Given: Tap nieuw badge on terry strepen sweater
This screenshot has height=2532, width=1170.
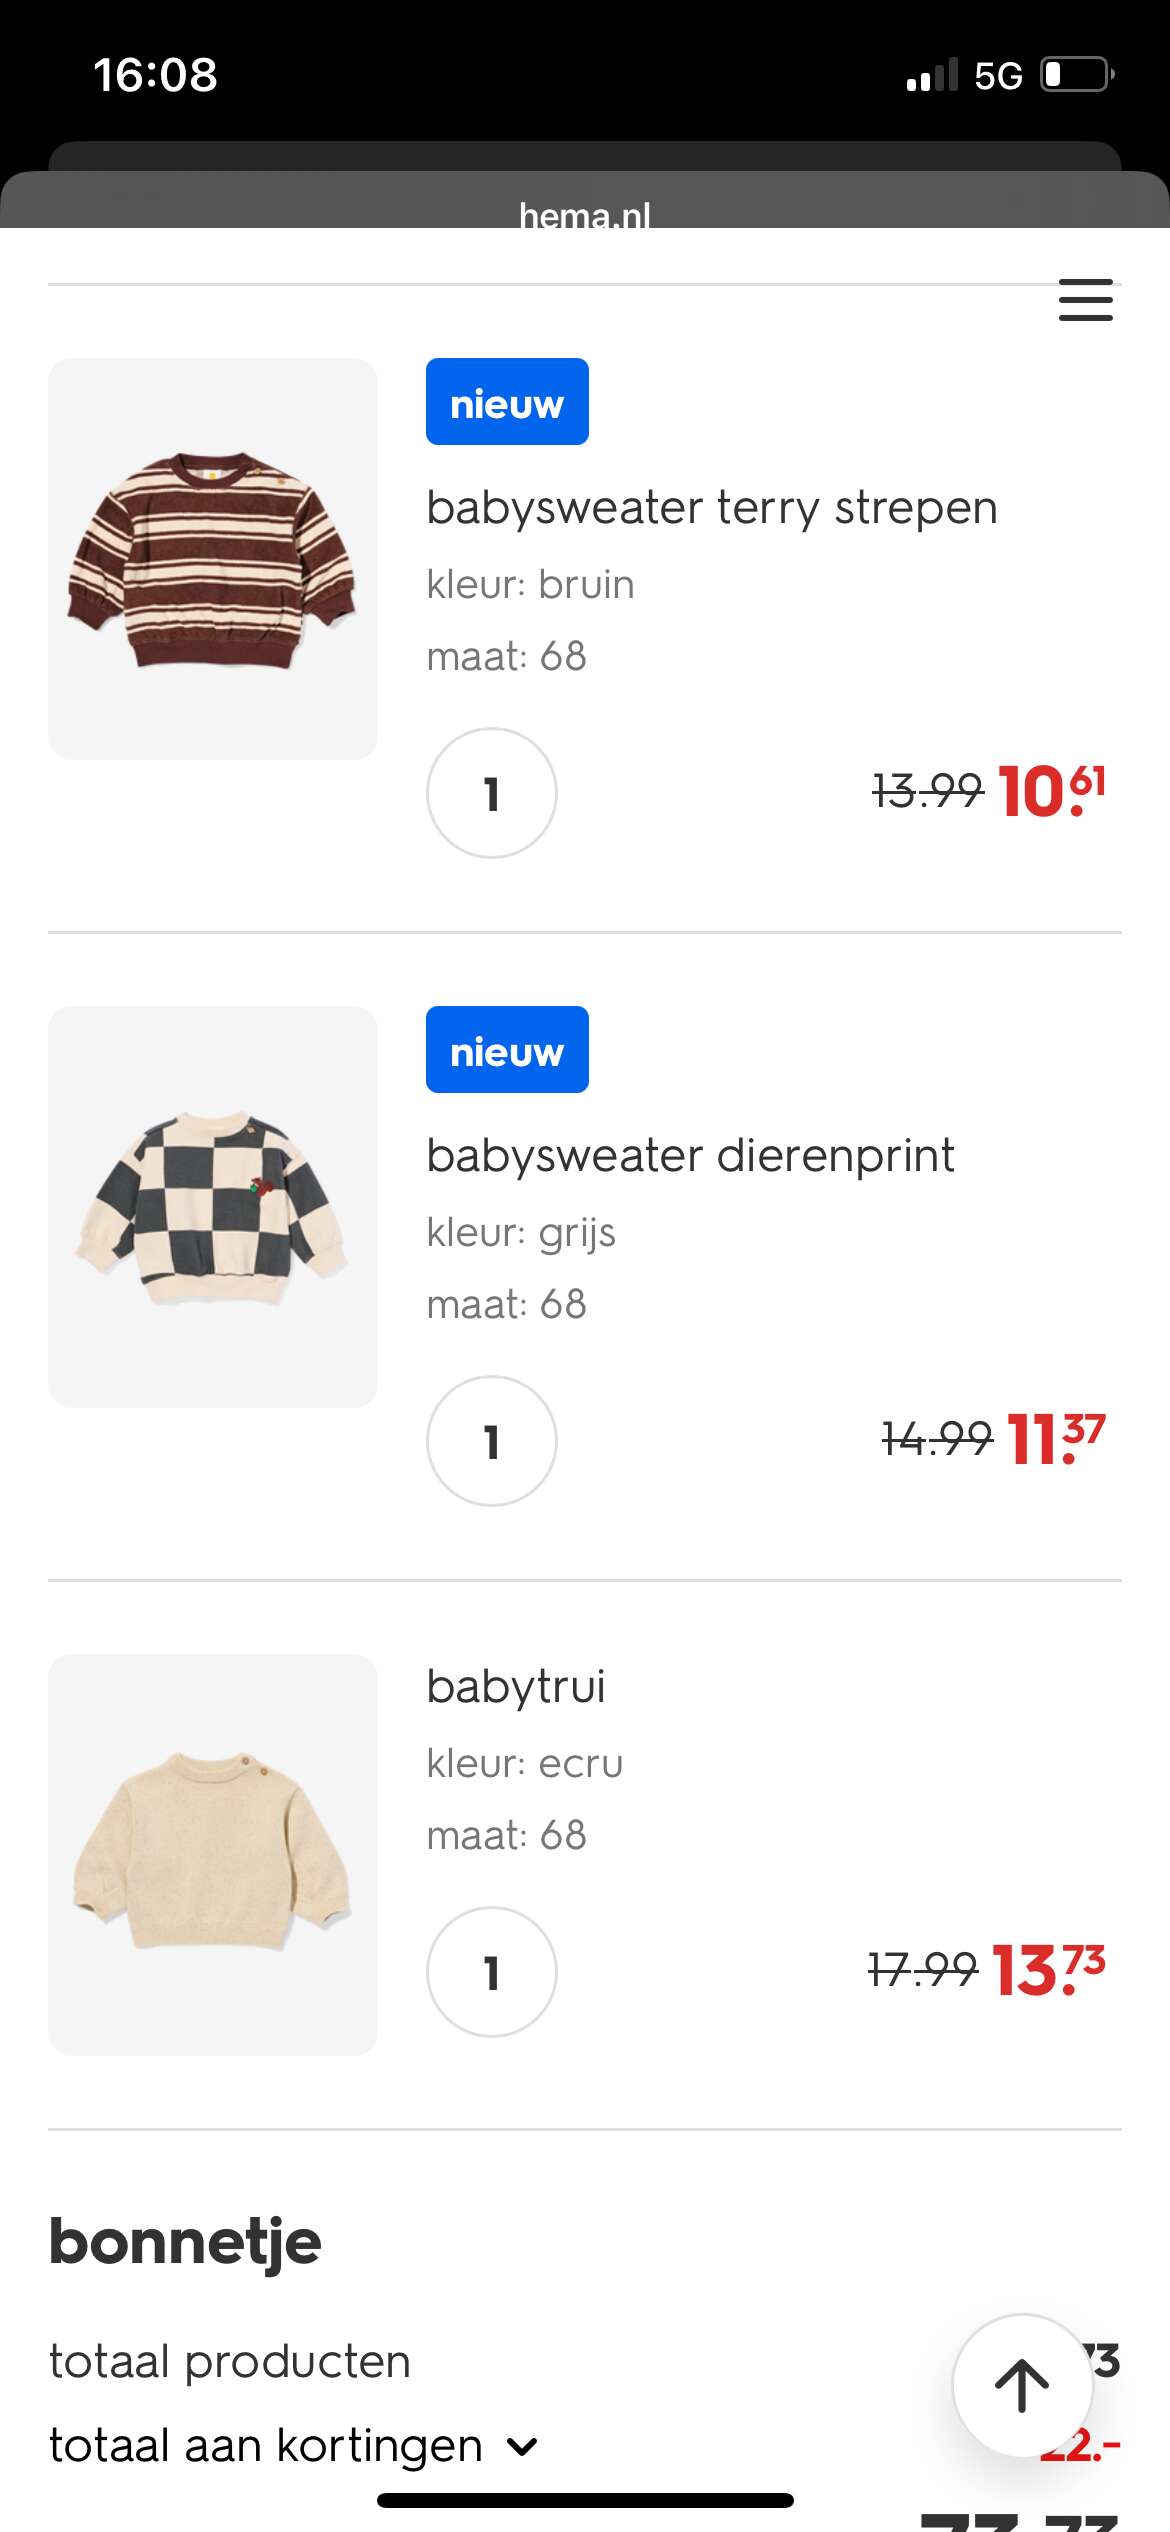Looking at the screenshot, I should (507, 402).
